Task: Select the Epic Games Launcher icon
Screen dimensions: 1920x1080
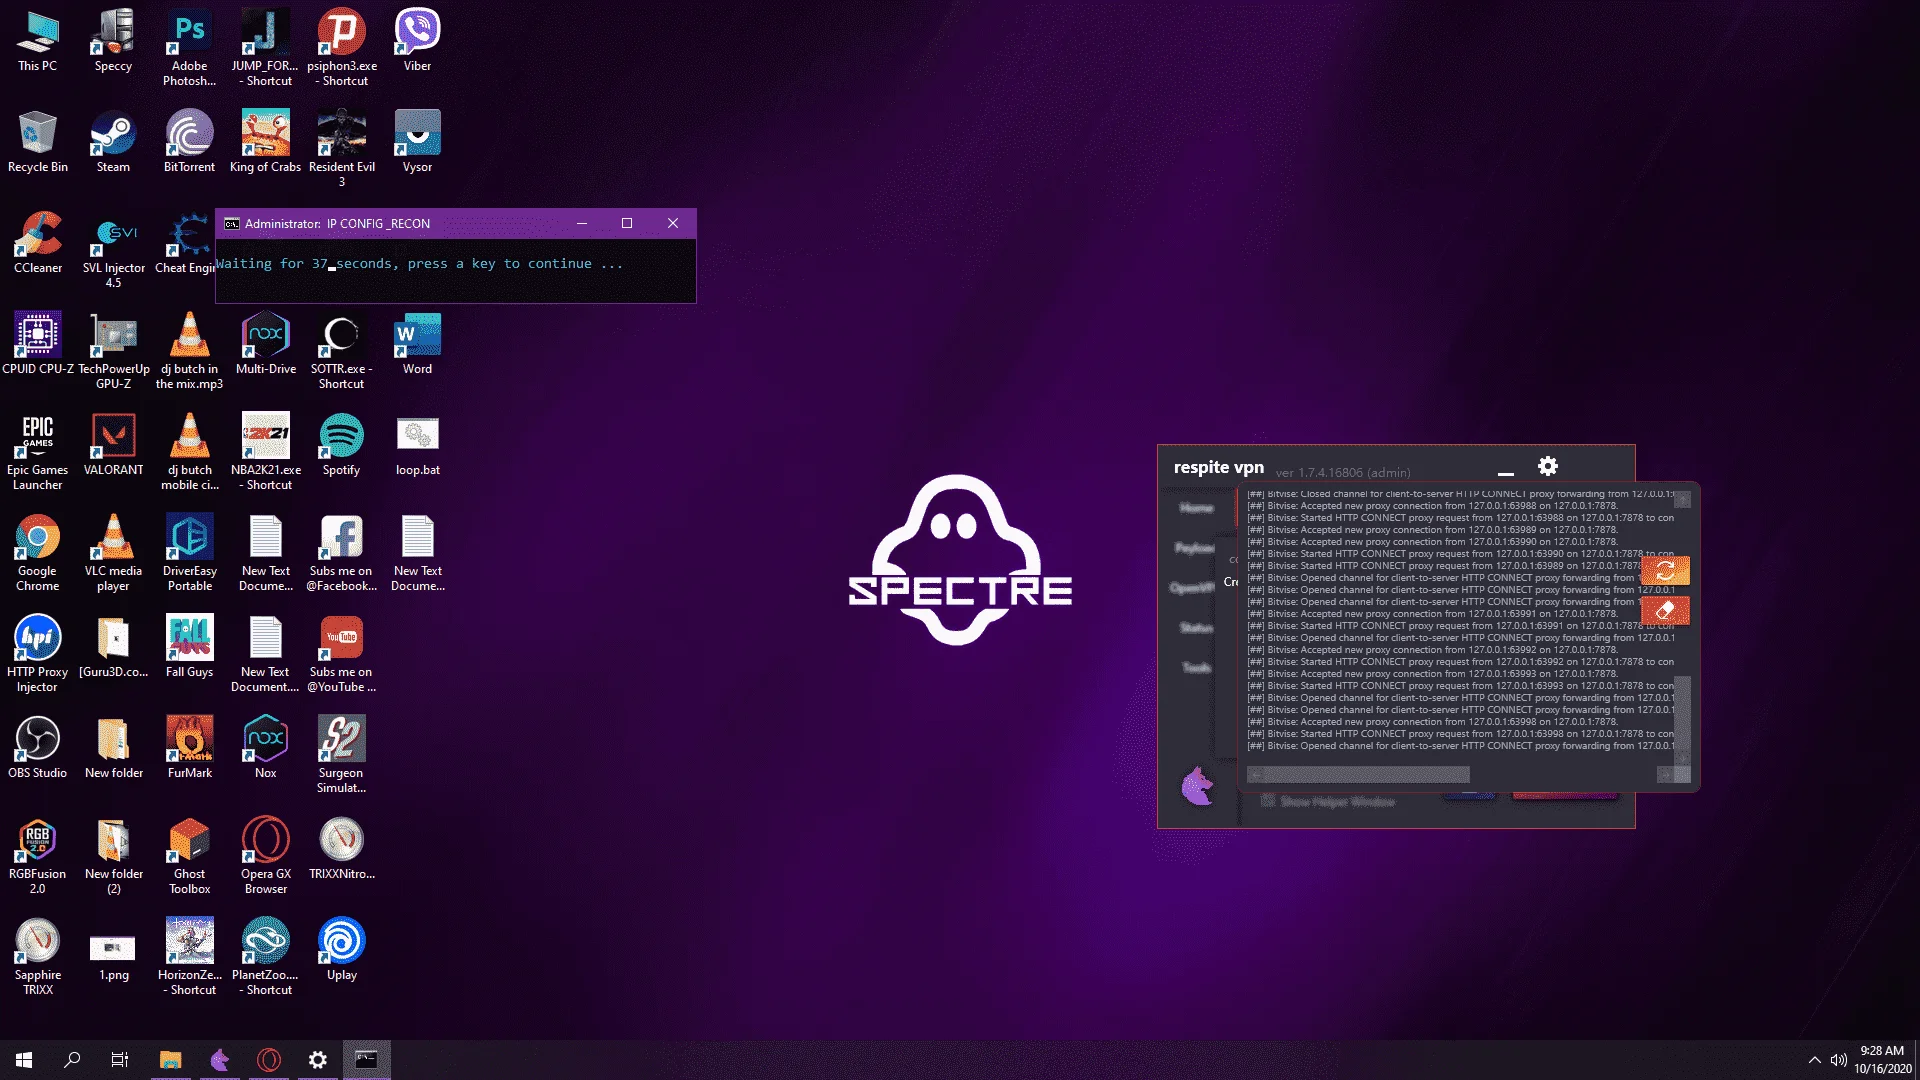Action: (x=37, y=453)
